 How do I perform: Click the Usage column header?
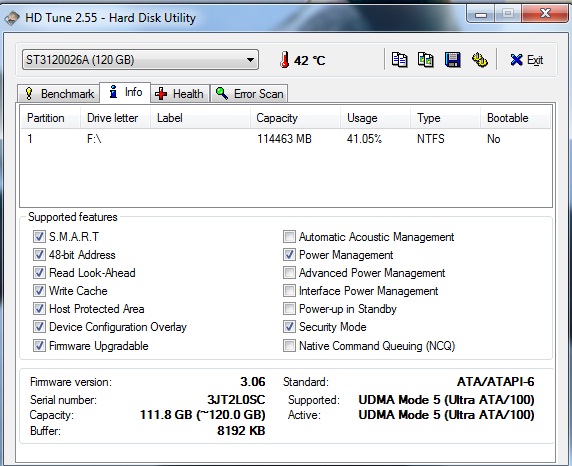click(x=375, y=118)
